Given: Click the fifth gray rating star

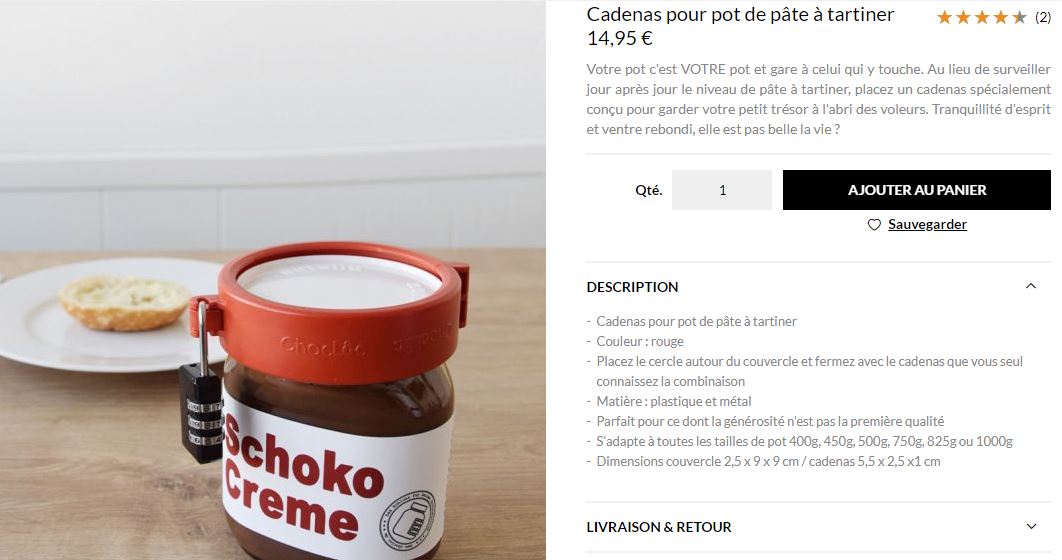Looking at the screenshot, I should (x=1019, y=18).
